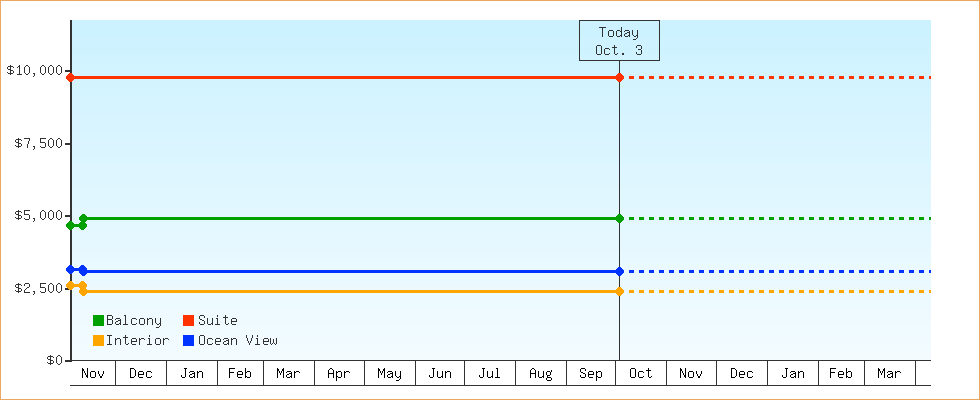Click the orange Interior legend swatch
Viewport: 980px width, 400px height.
98,341
